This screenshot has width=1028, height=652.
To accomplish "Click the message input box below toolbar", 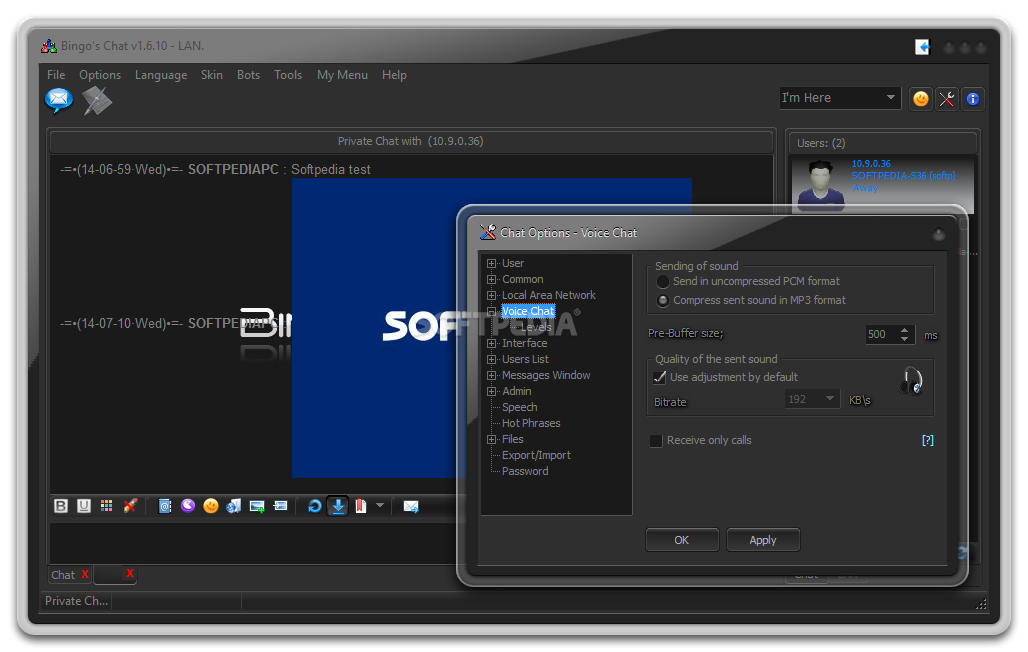I will [x=252, y=542].
